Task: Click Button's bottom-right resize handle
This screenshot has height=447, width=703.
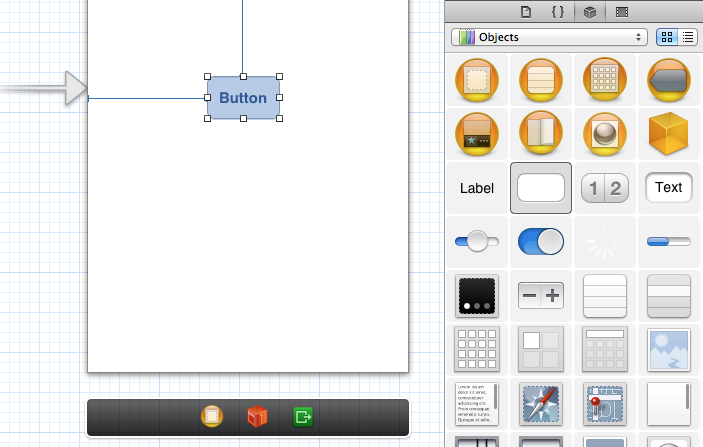Action: [x=280, y=118]
